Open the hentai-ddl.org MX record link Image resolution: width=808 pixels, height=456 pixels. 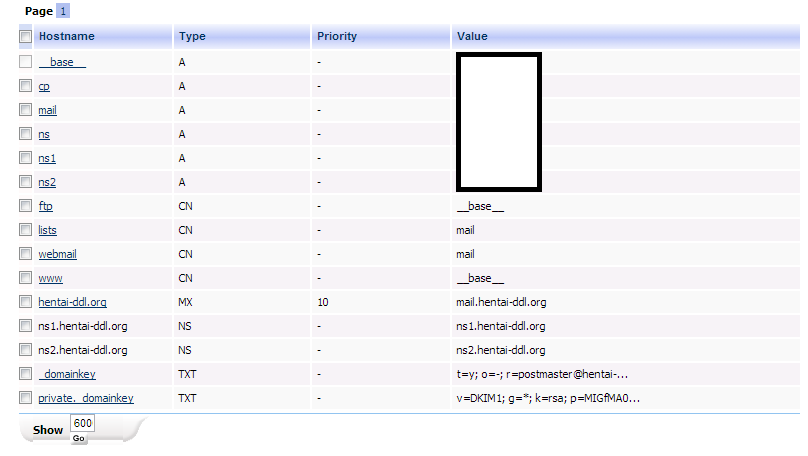pyautogui.click(x=72, y=302)
